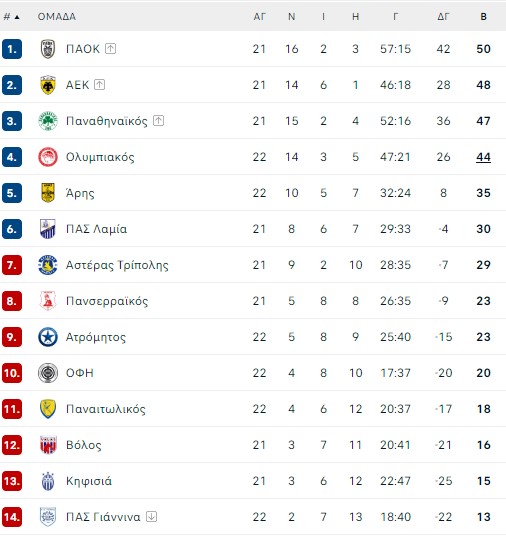Sort by the ΔΓ goal difference header
This screenshot has width=506, height=542.
click(443, 17)
